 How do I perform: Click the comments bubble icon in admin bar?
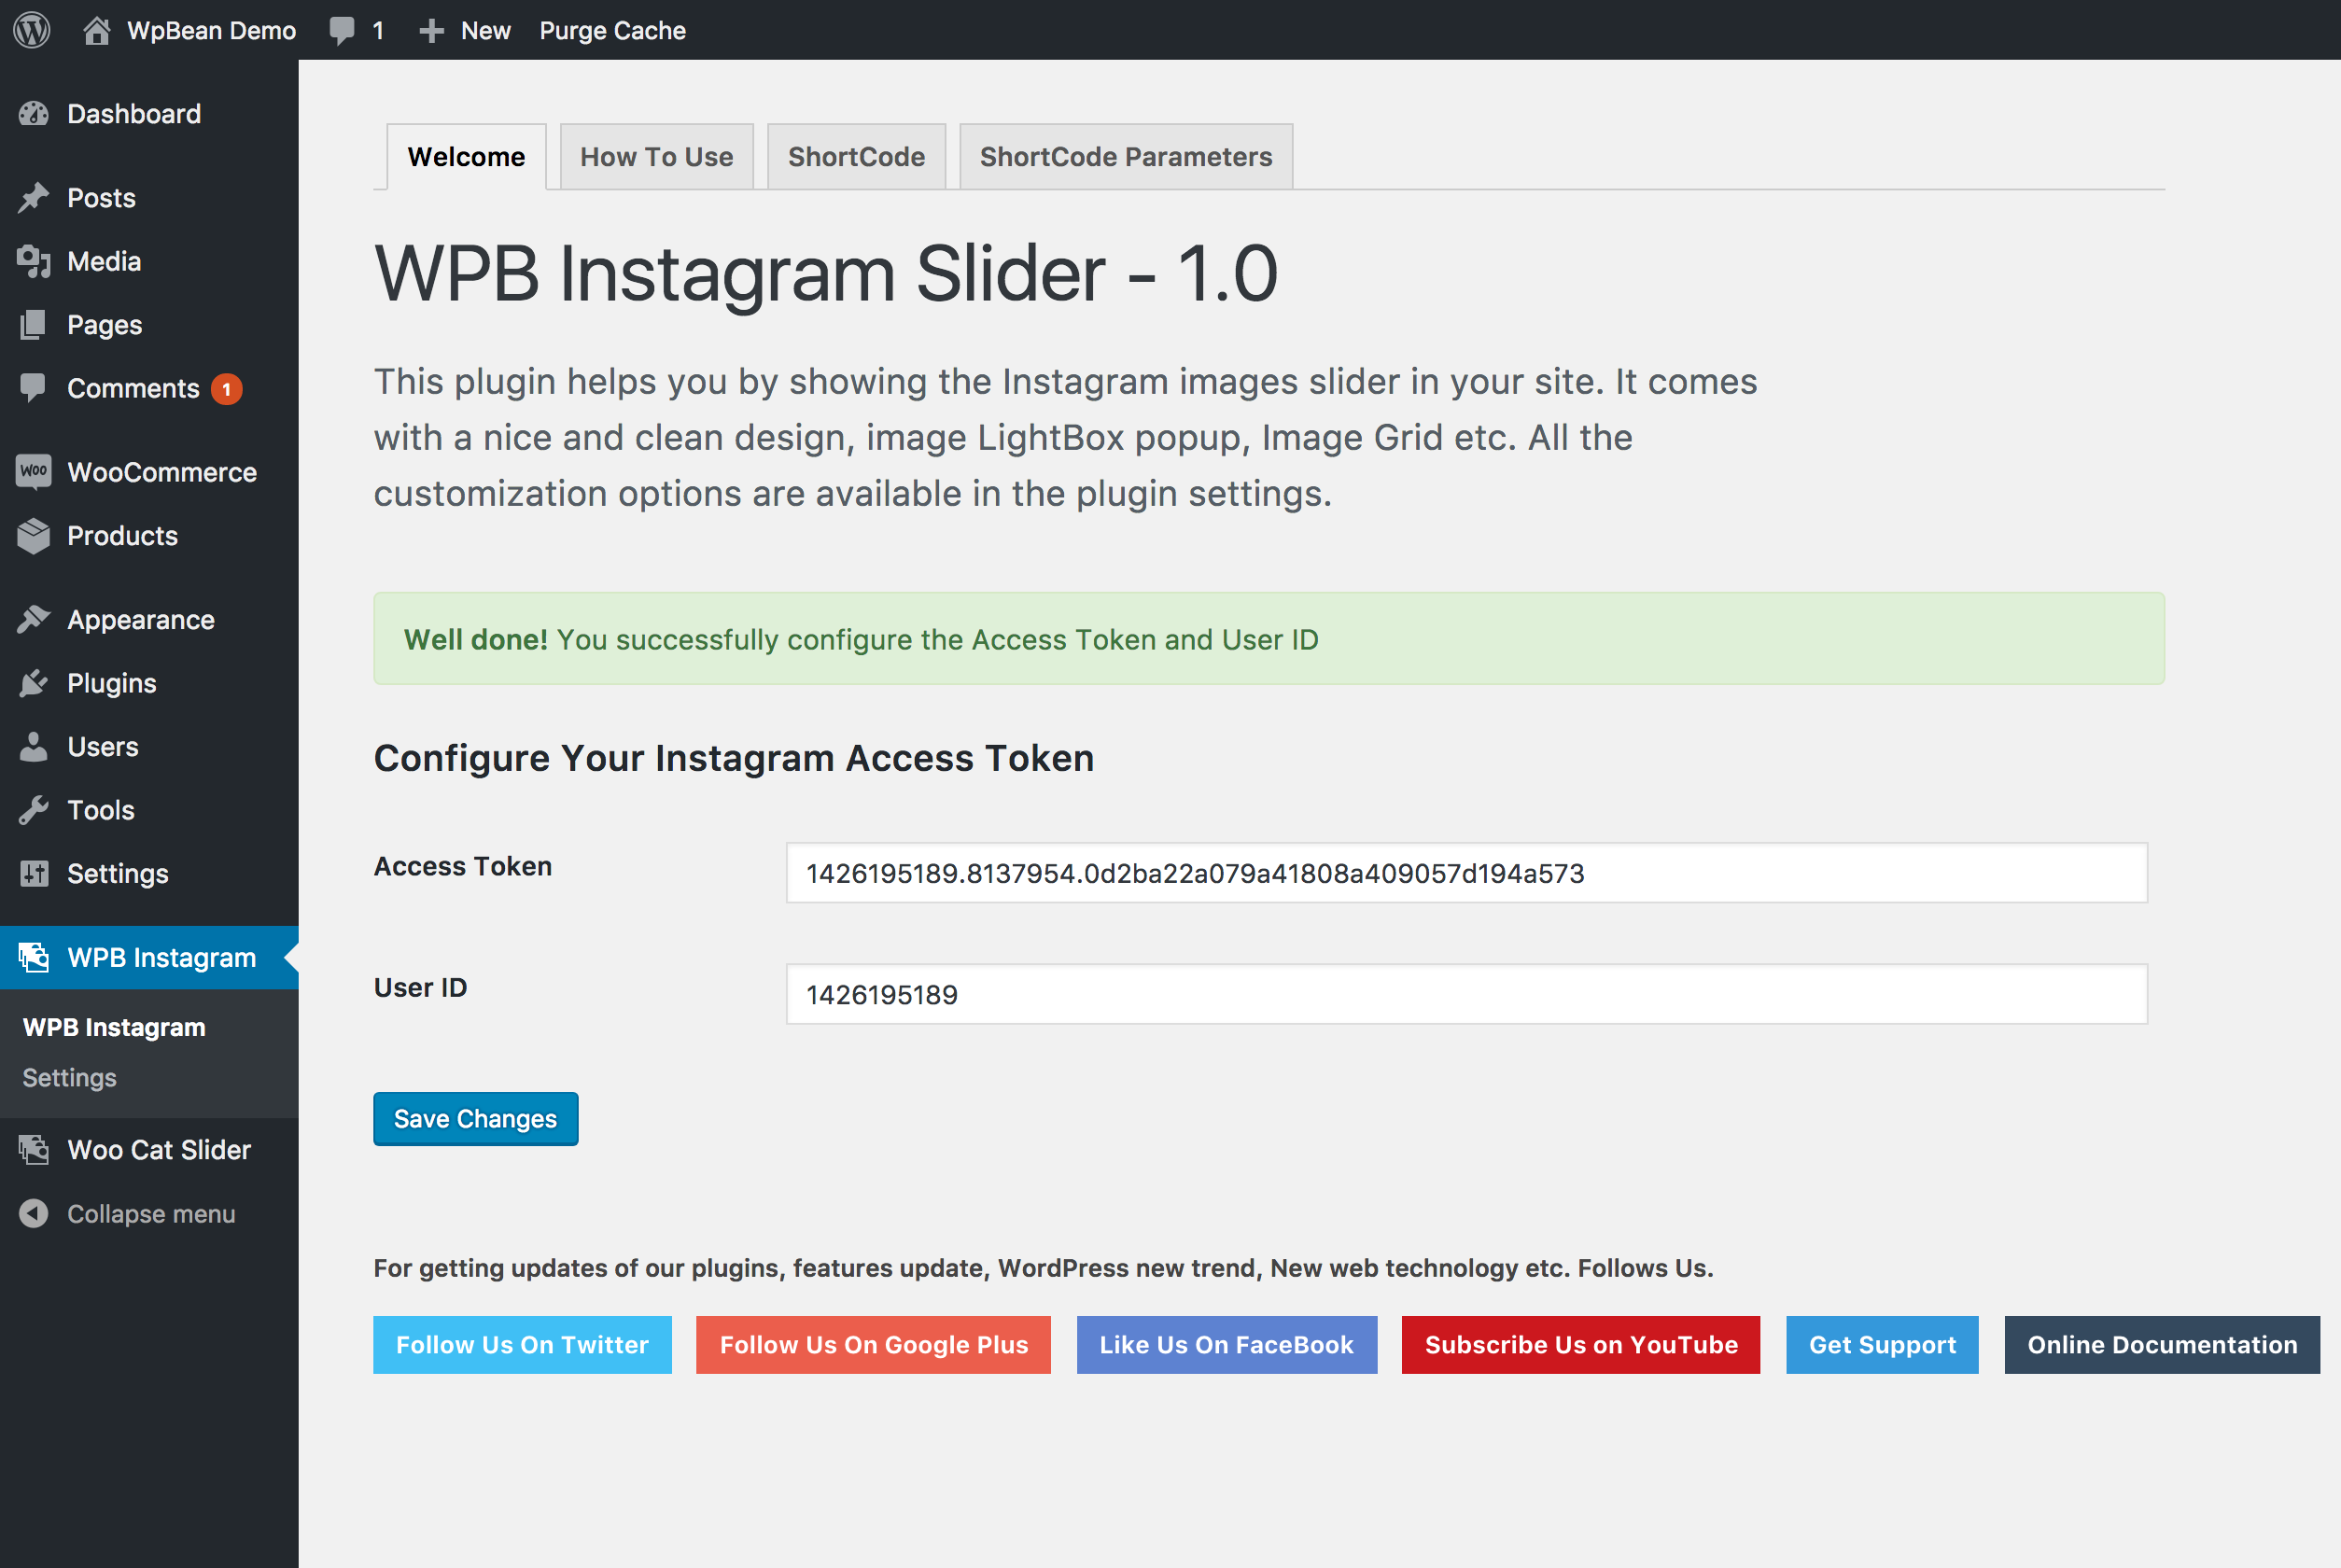coord(342,31)
